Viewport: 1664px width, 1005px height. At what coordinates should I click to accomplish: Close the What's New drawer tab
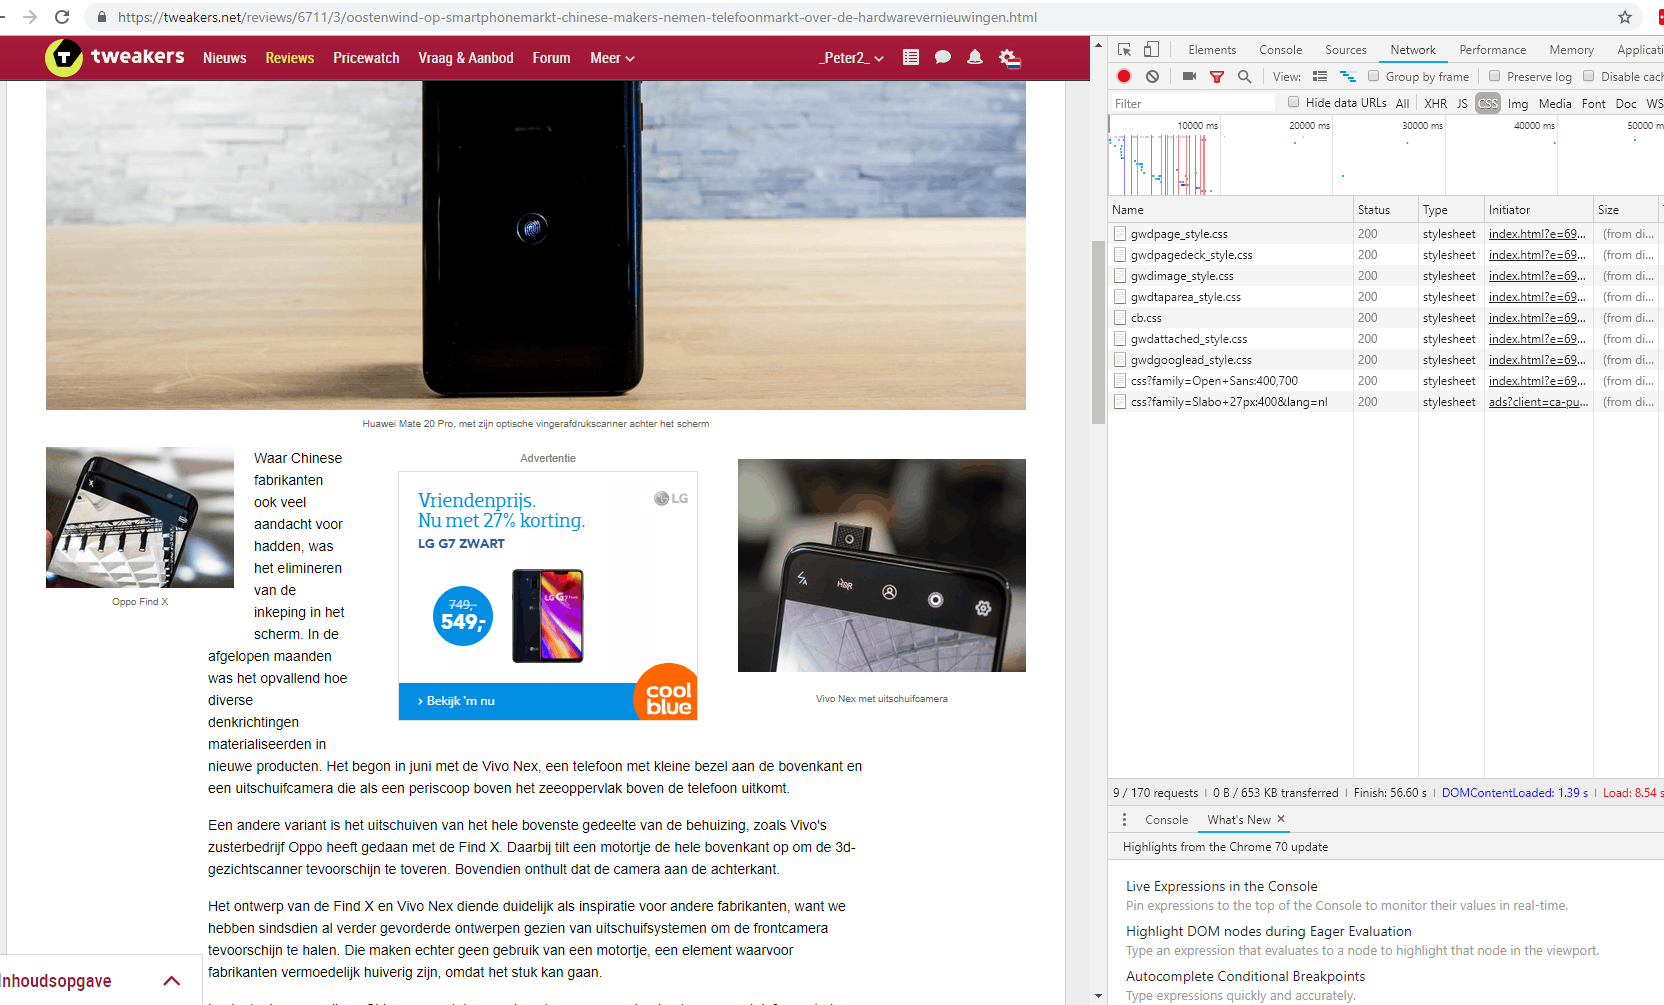click(1281, 819)
